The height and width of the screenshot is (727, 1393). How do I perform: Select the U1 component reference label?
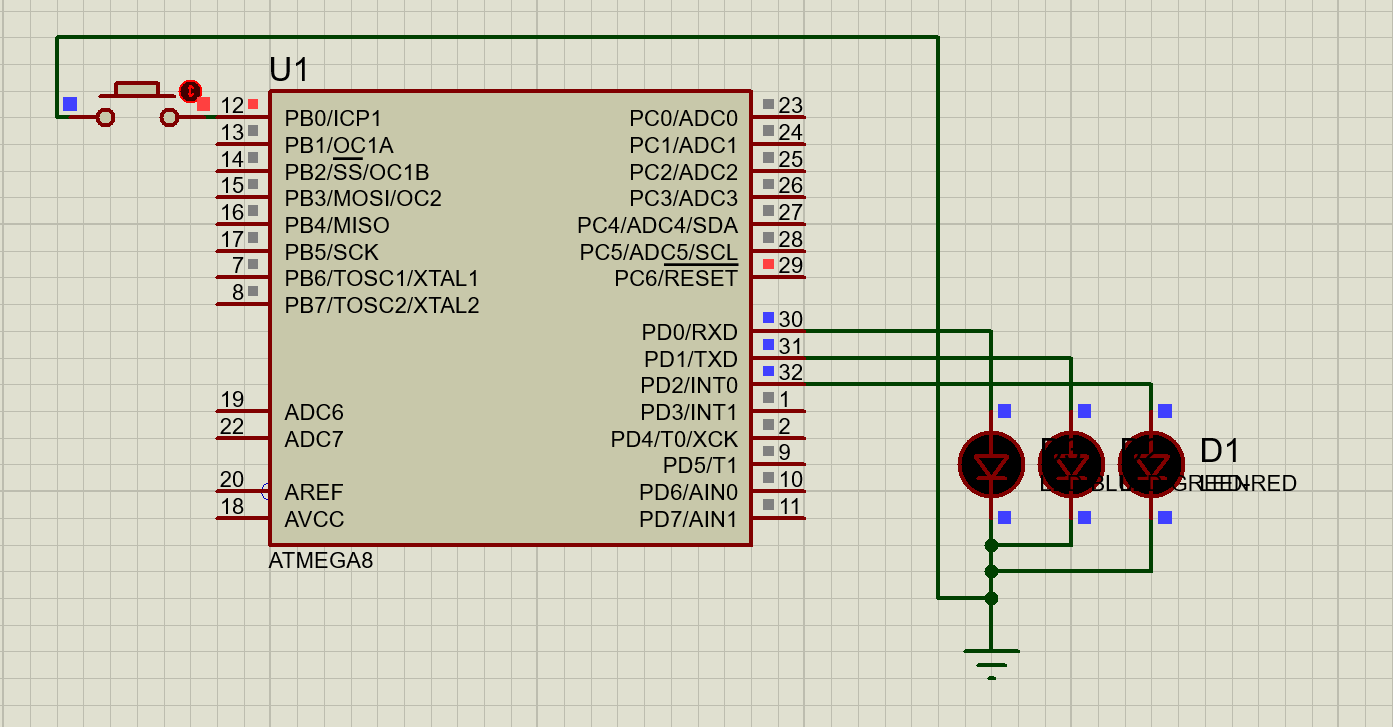click(289, 69)
